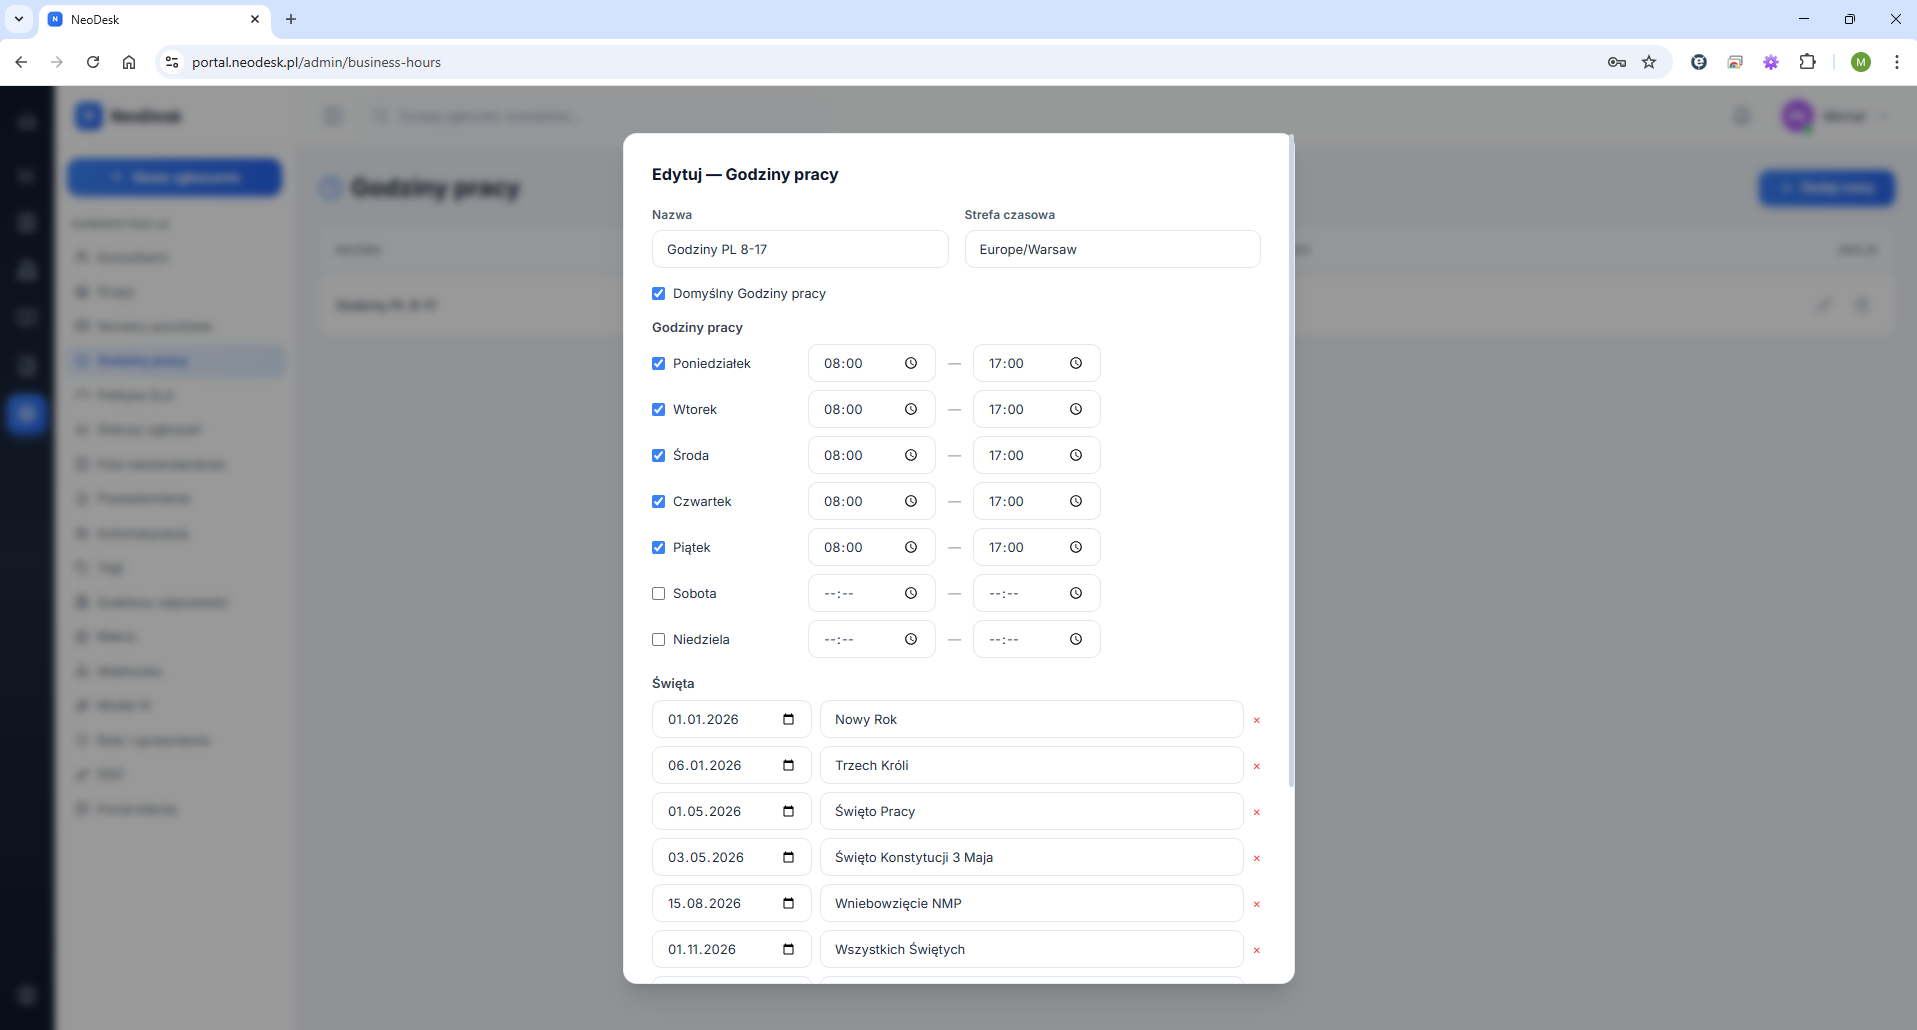Open calendar for Trzech Króli date
Screen dimensions: 1917x1030
tap(789, 765)
